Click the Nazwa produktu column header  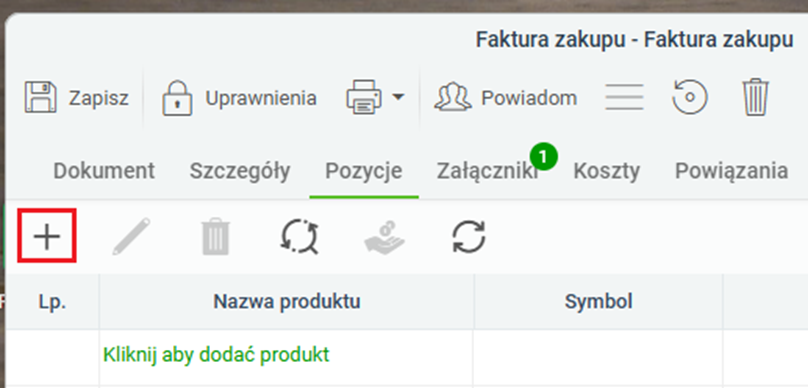click(287, 301)
